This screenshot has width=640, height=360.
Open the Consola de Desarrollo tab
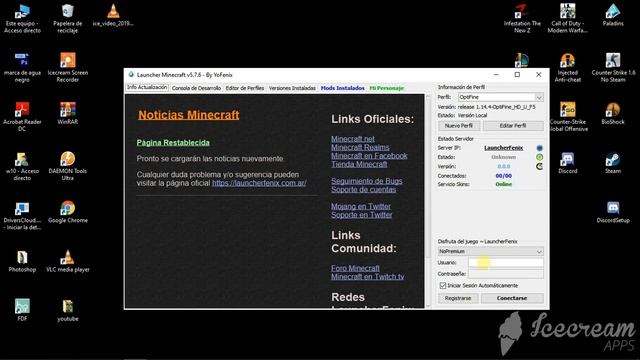click(196, 88)
